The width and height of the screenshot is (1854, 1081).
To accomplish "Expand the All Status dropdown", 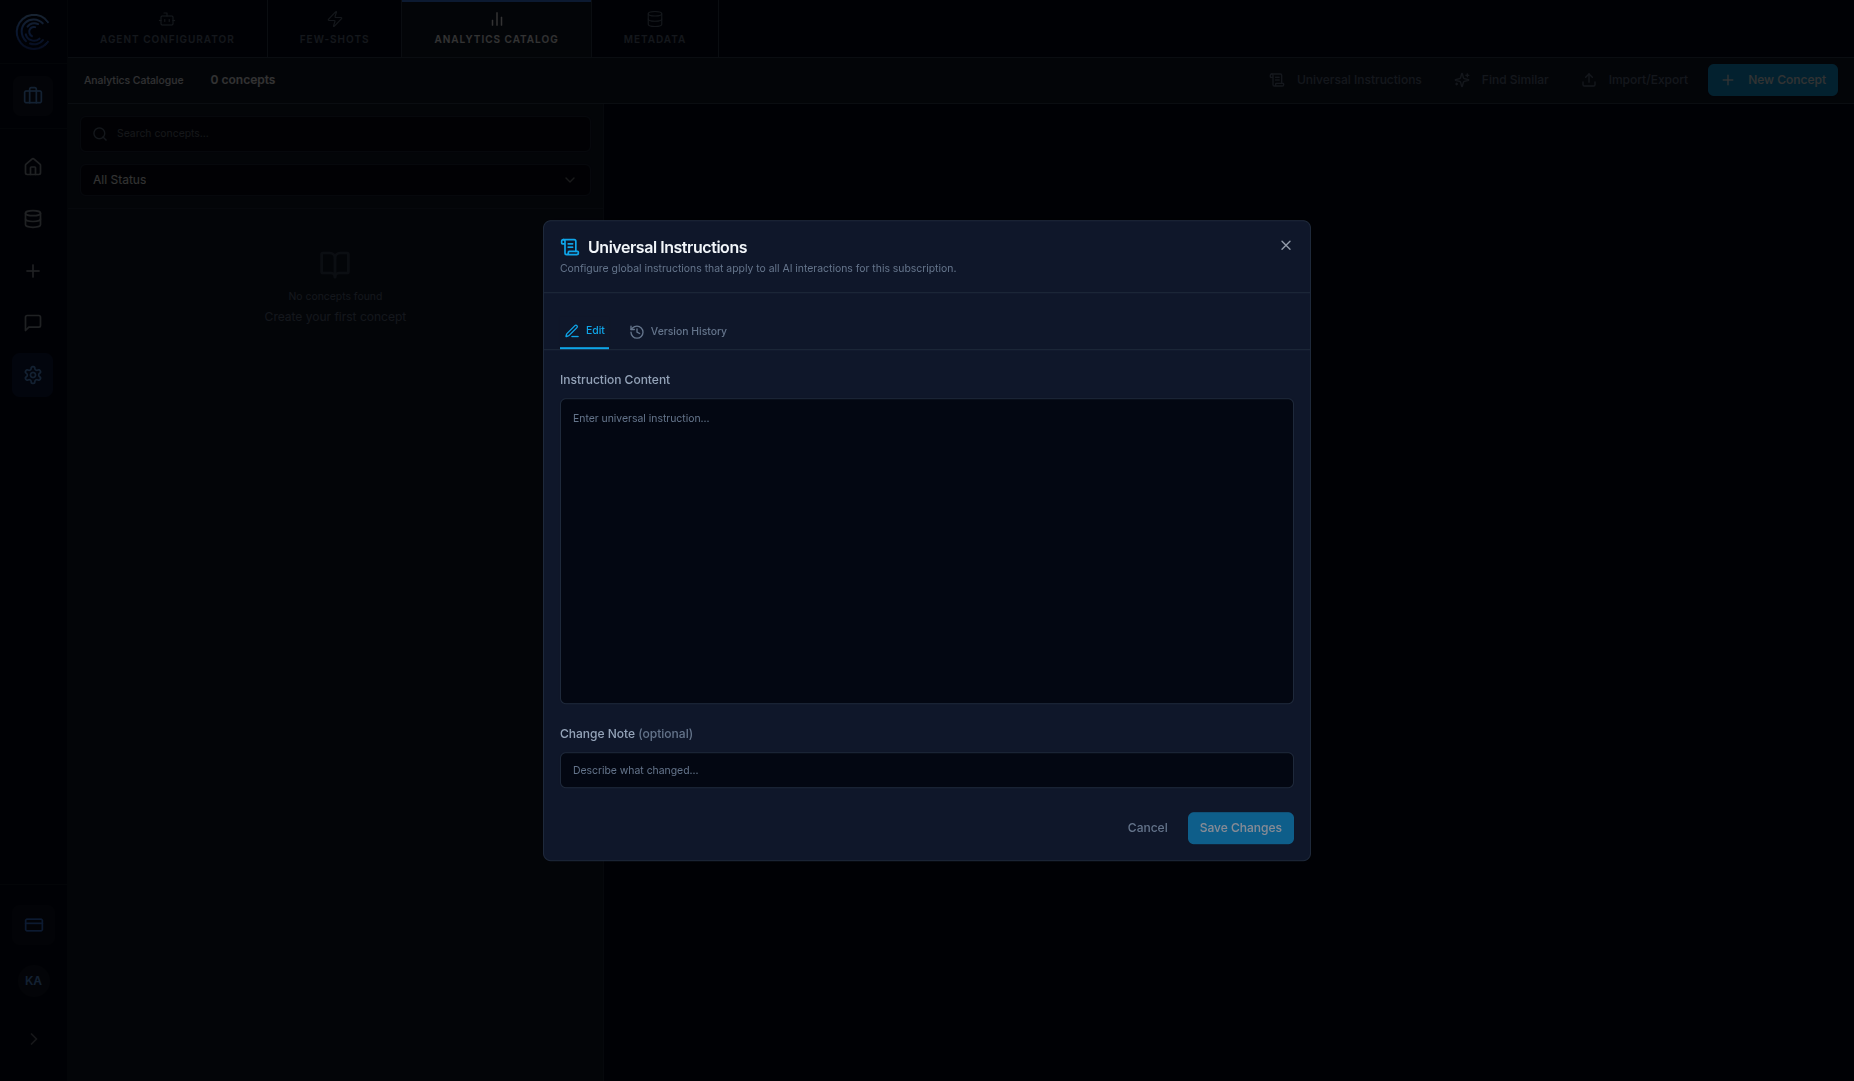I will tap(335, 180).
